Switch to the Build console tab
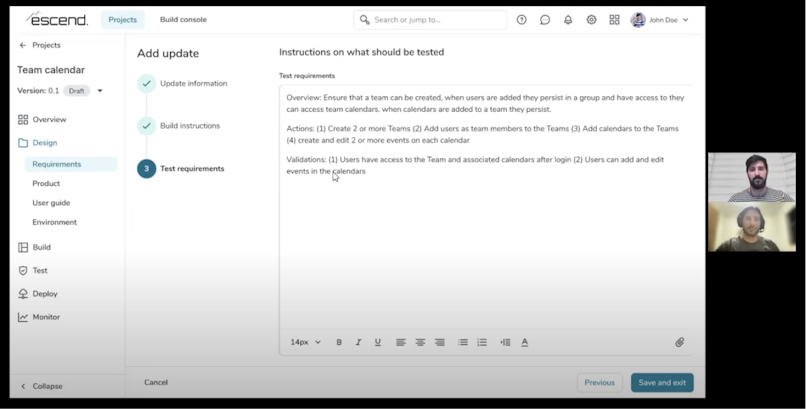 point(183,20)
